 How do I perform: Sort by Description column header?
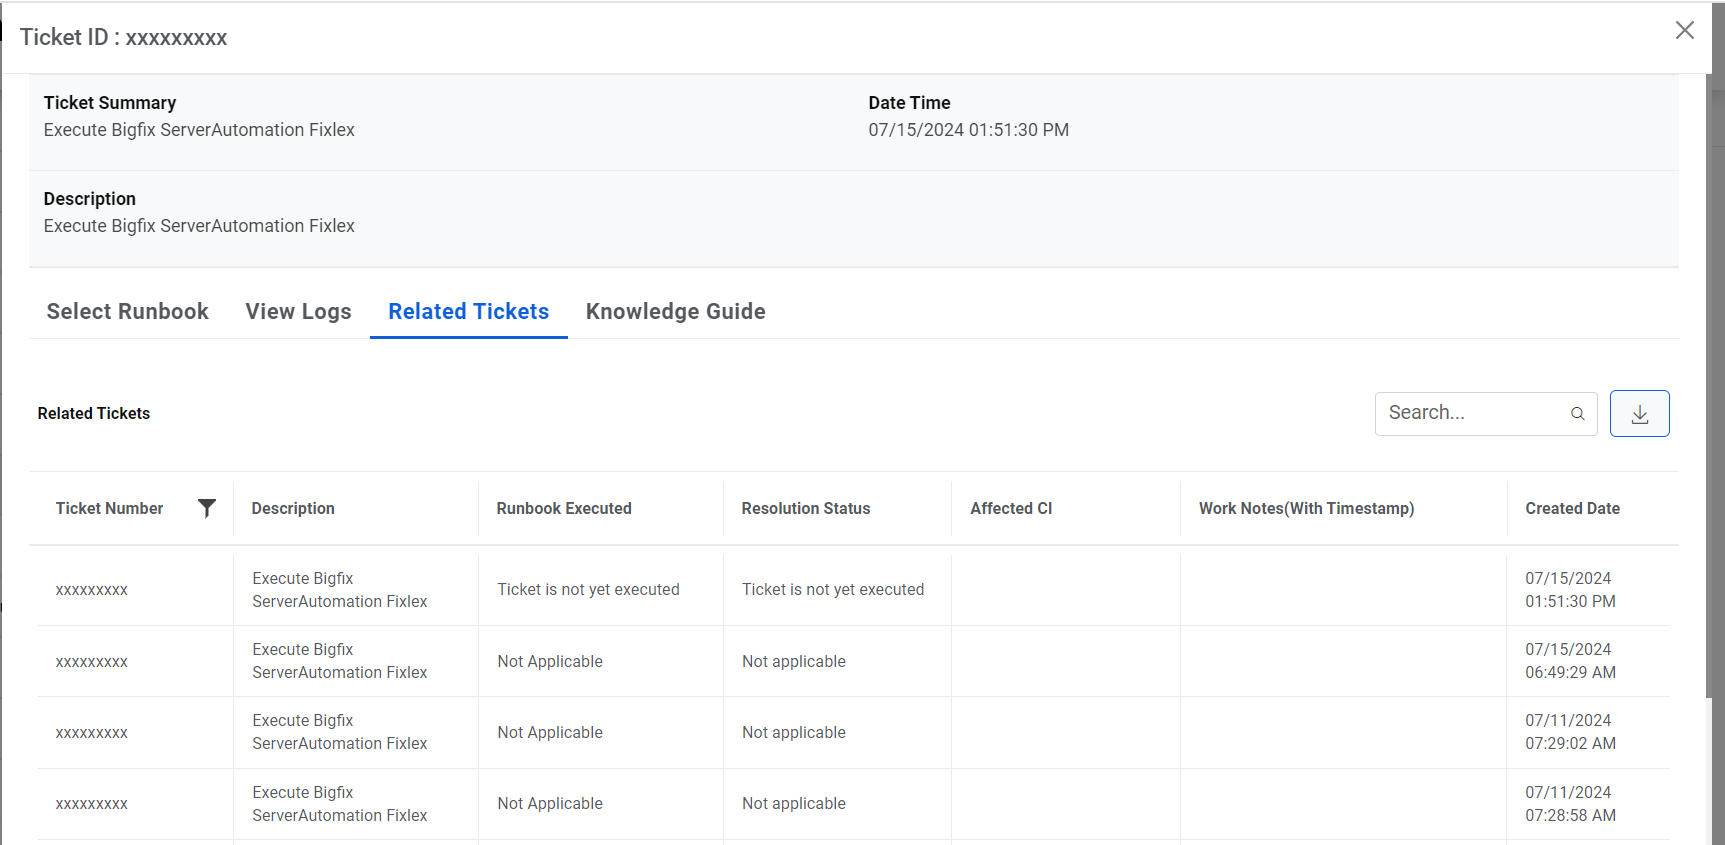pyautogui.click(x=293, y=509)
